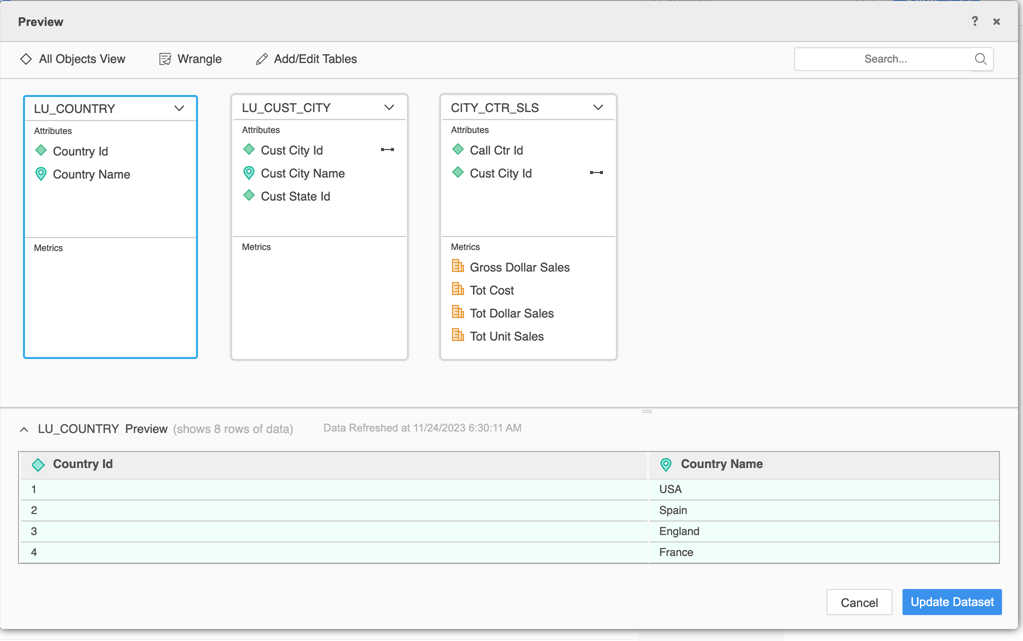Open the Wrangle option
The image size is (1023, 641).
coord(190,59)
